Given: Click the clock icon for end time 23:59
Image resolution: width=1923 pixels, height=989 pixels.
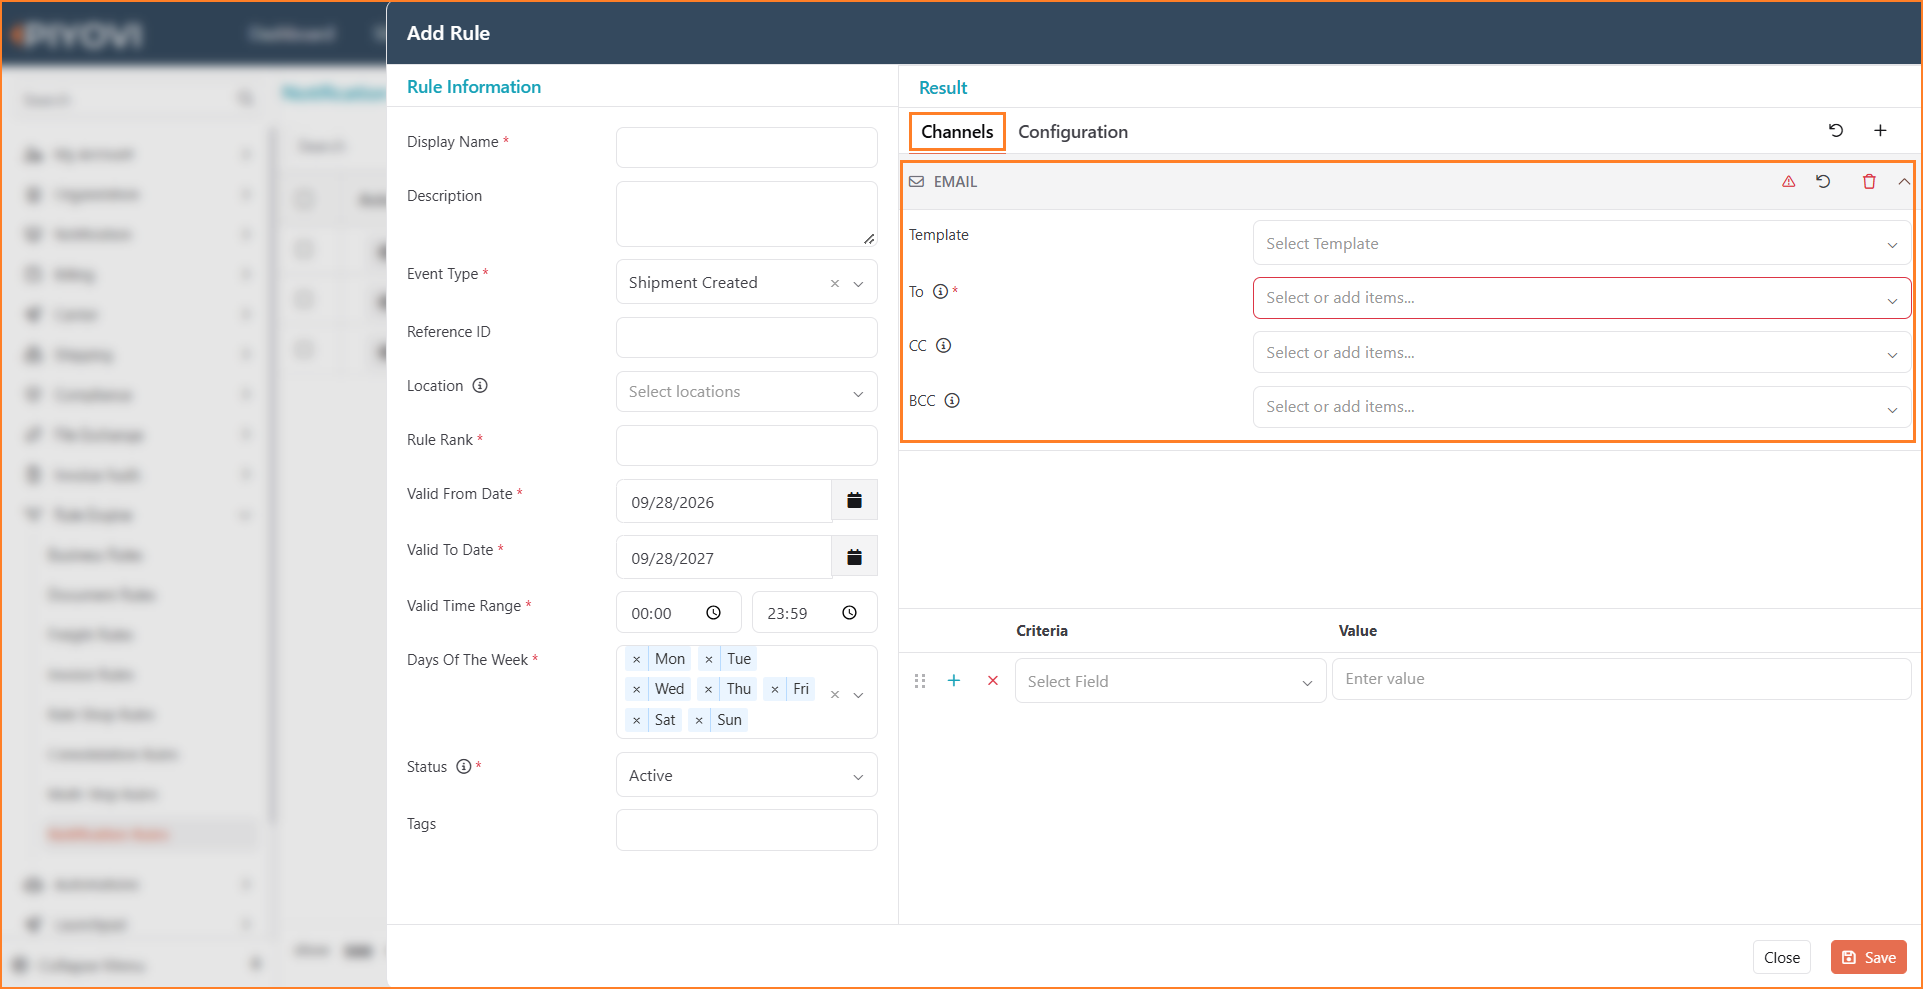Looking at the screenshot, I should click(x=849, y=613).
